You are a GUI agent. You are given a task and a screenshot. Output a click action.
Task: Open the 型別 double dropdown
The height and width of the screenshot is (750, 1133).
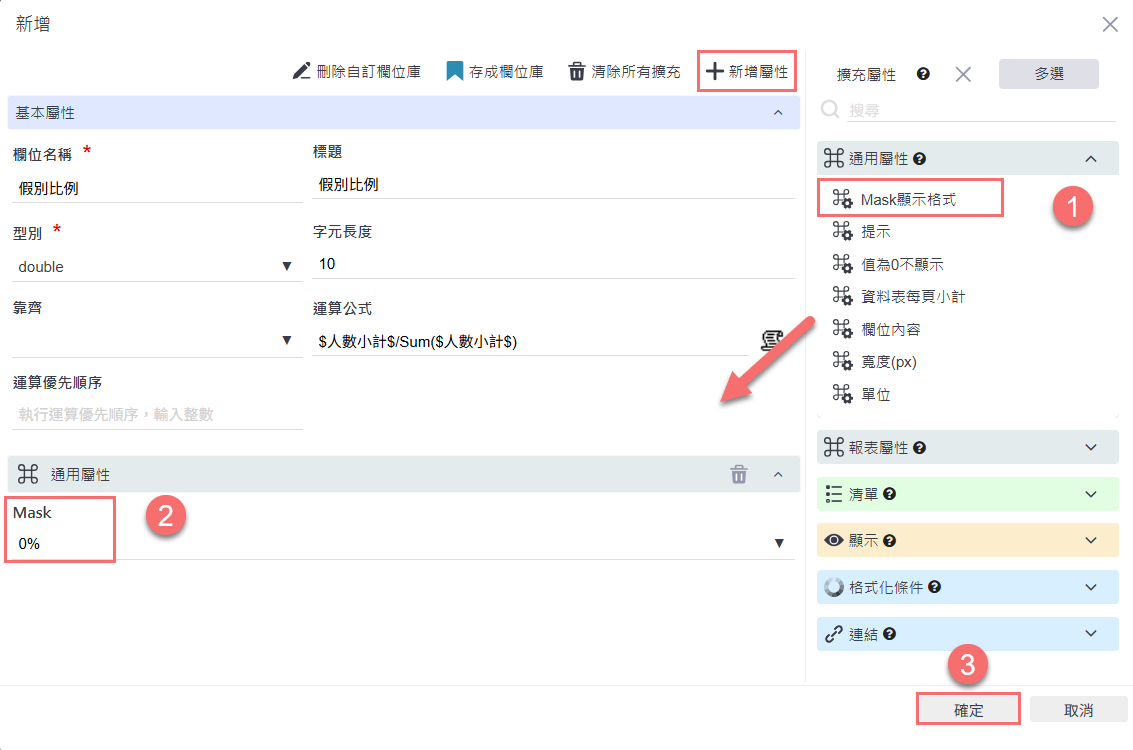tap(286, 267)
